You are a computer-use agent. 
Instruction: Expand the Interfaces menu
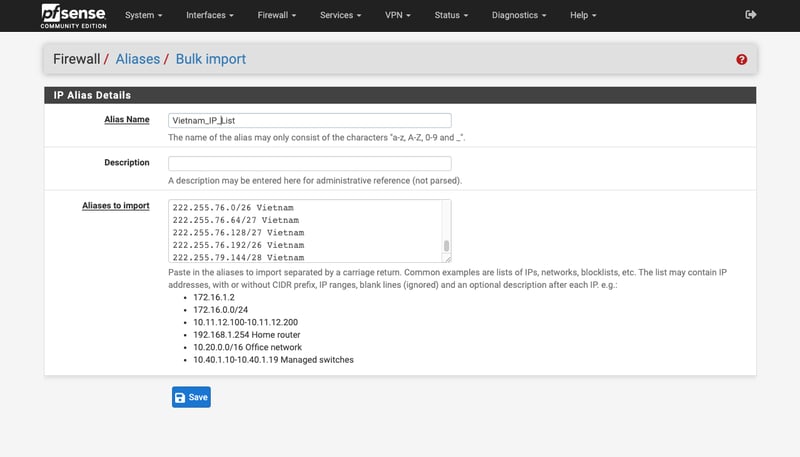click(x=211, y=16)
